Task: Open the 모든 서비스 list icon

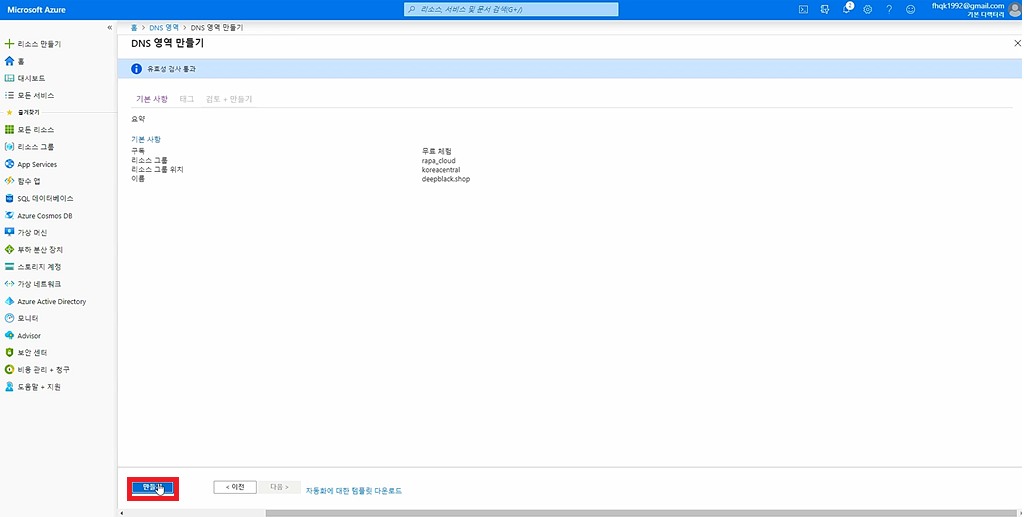Action: [9, 95]
